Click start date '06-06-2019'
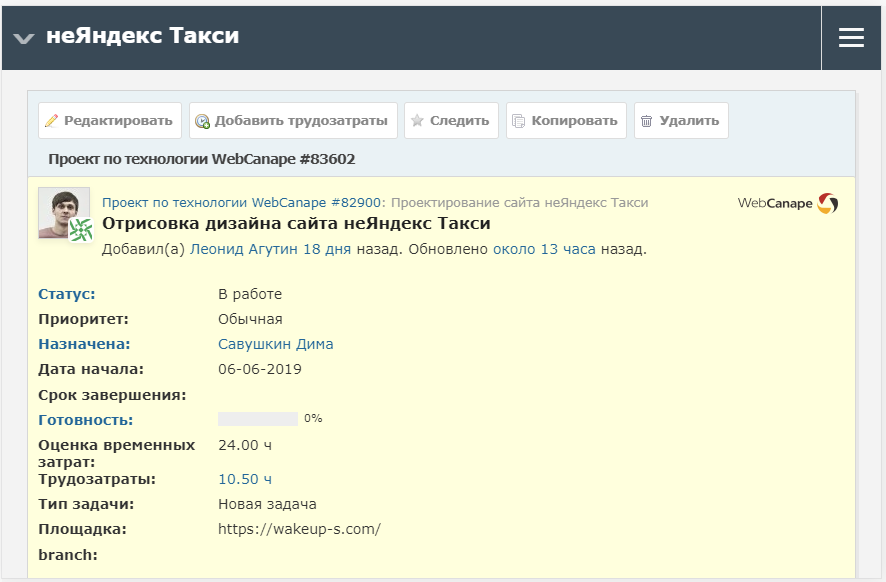Screen dimensions: 886x582 (x=260, y=370)
